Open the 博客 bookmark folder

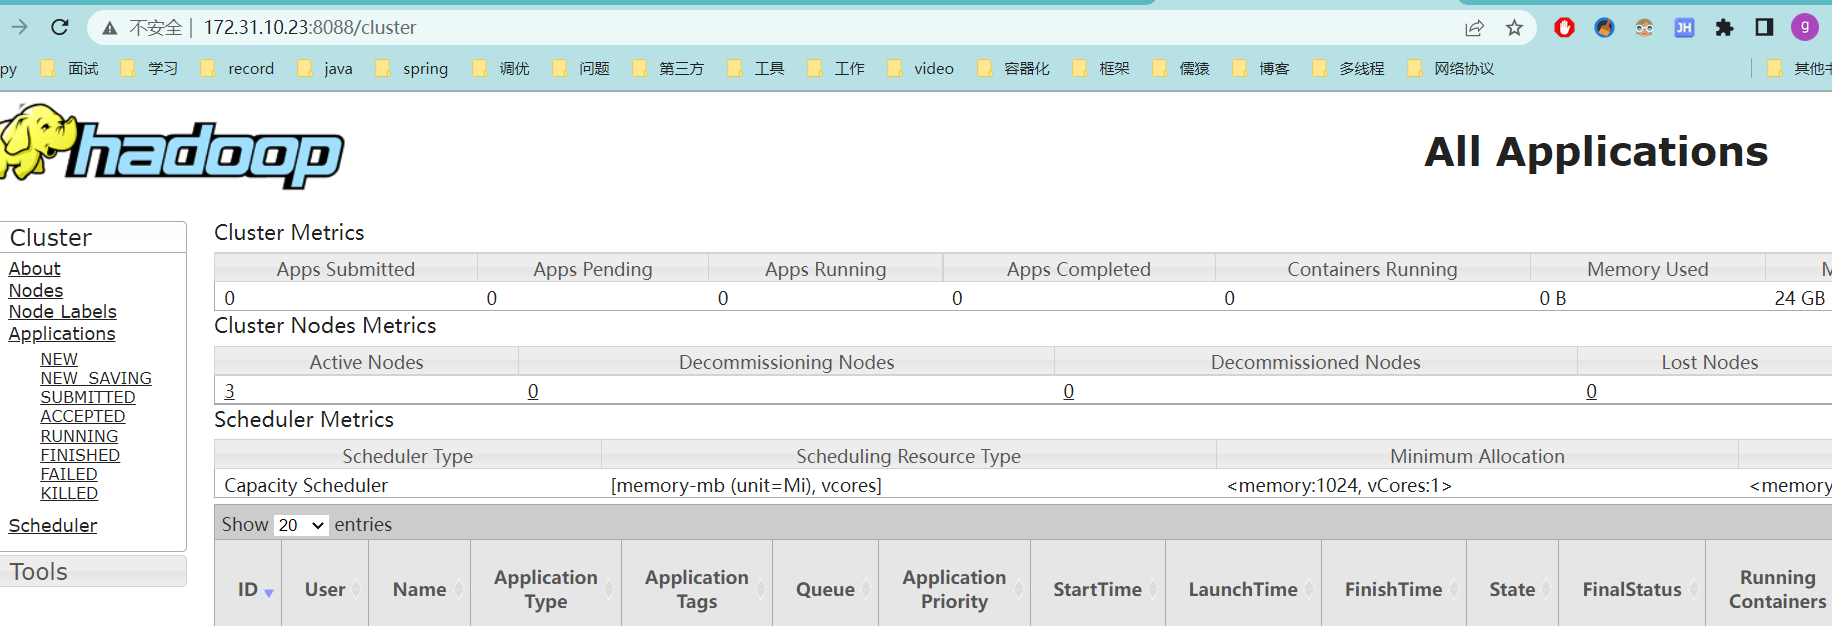(1261, 68)
